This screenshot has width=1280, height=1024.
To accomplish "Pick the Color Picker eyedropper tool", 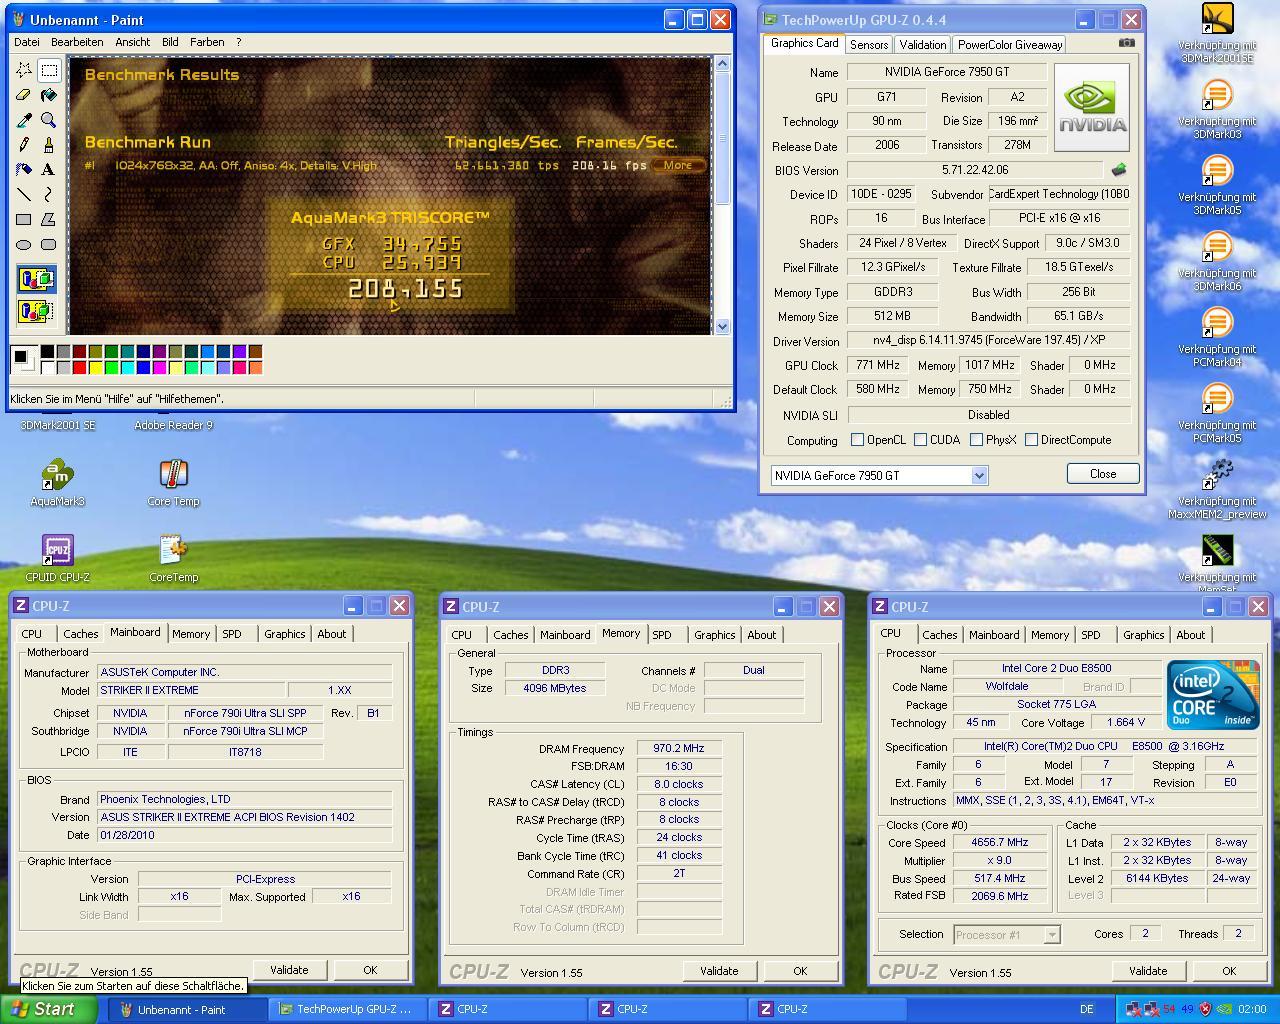I will point(23,120).
